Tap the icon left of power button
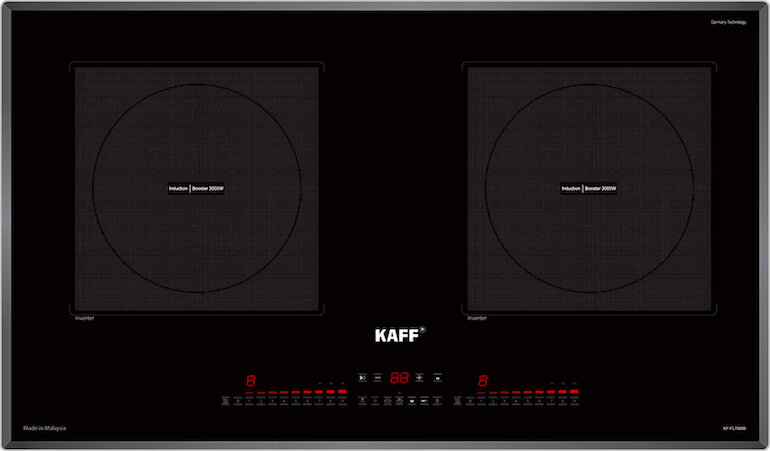The width and height of the screenshot is (770, 451). tap(387, 401)
